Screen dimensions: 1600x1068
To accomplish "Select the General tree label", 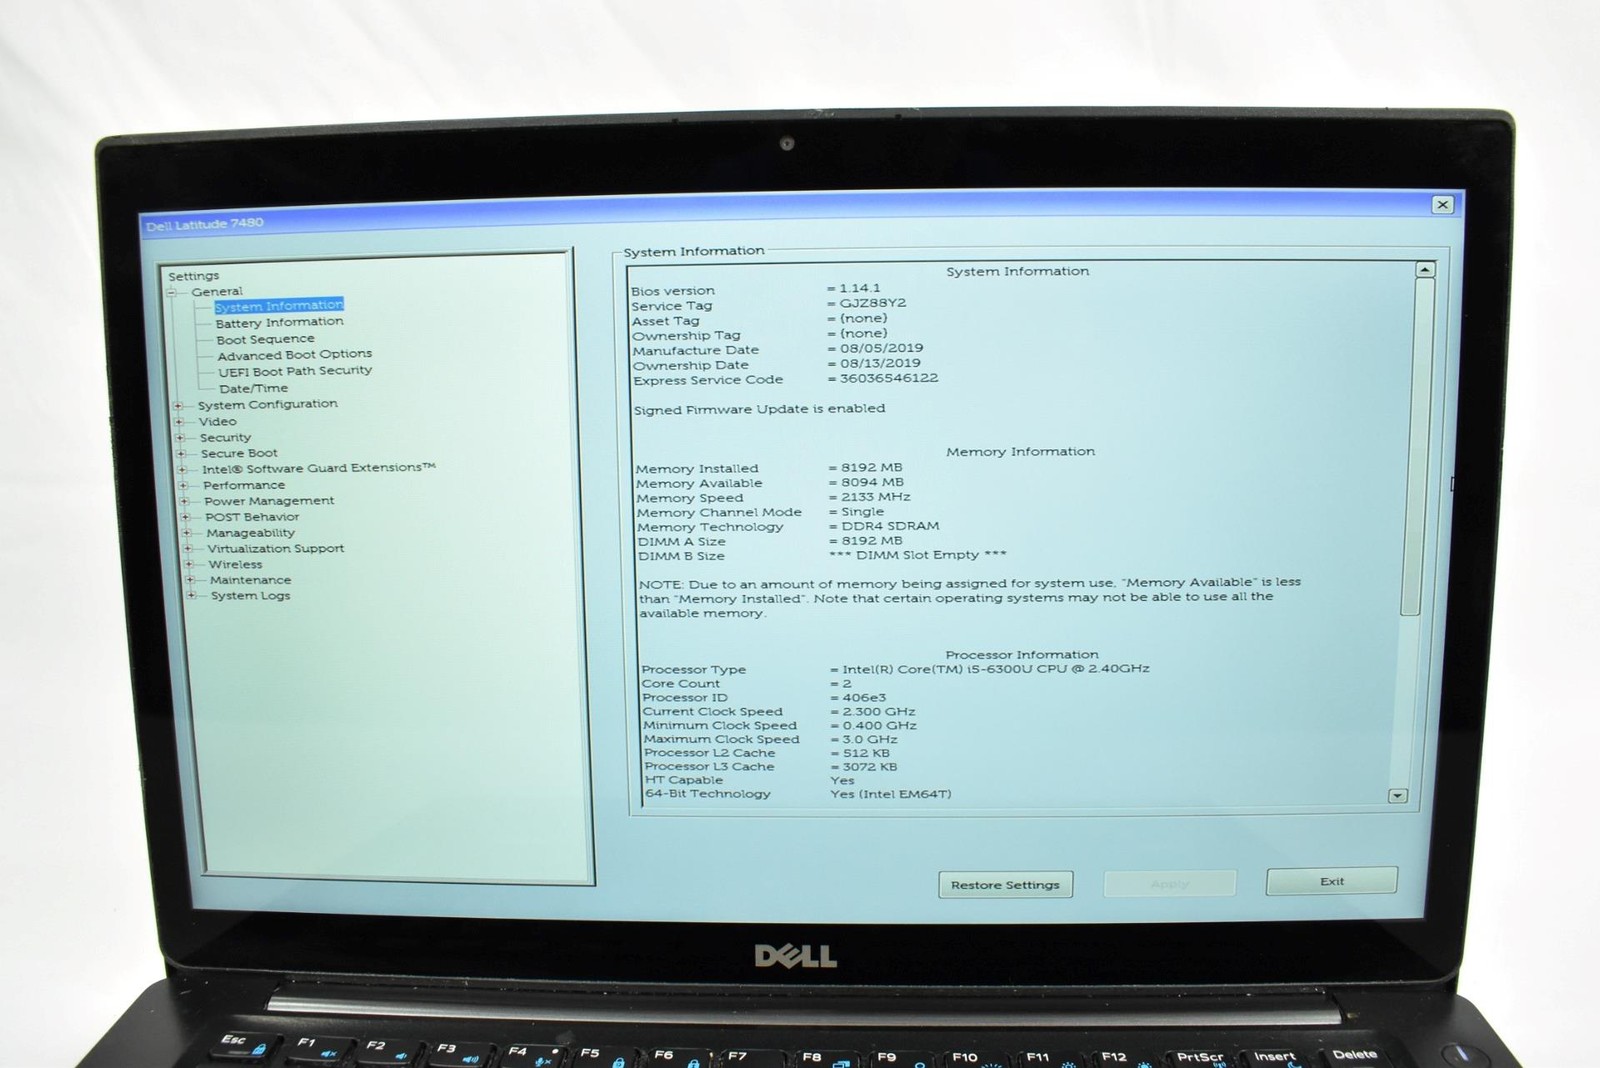I will pos(217,292).
